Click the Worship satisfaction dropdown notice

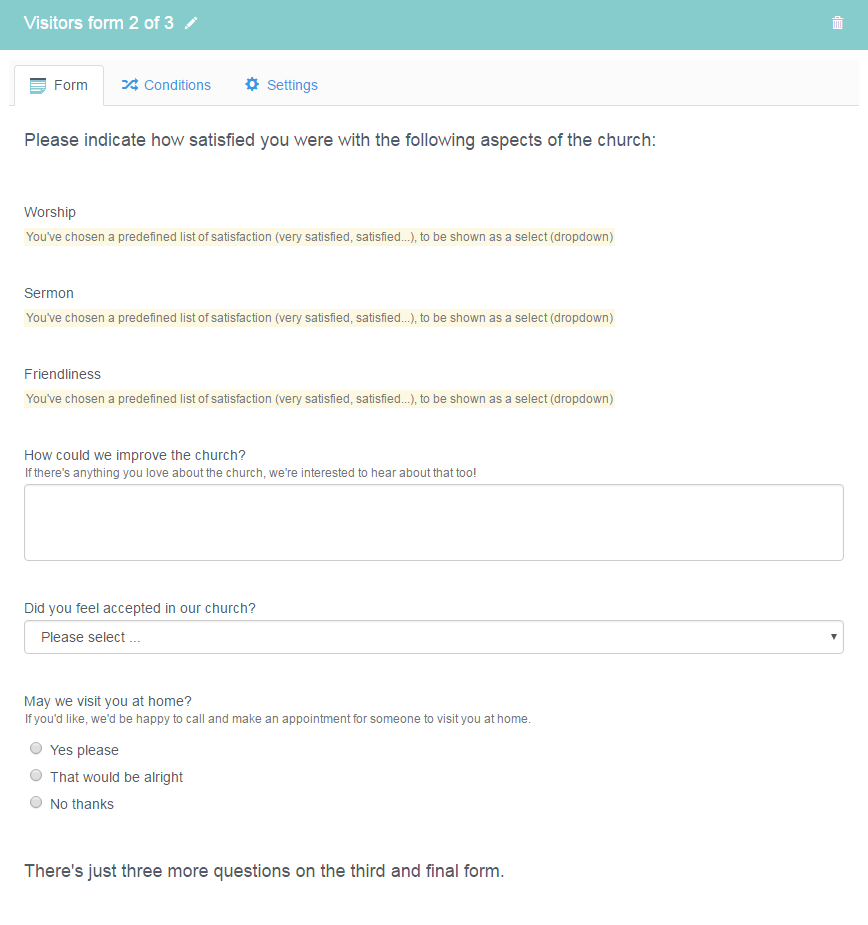(x=319, y=237)
